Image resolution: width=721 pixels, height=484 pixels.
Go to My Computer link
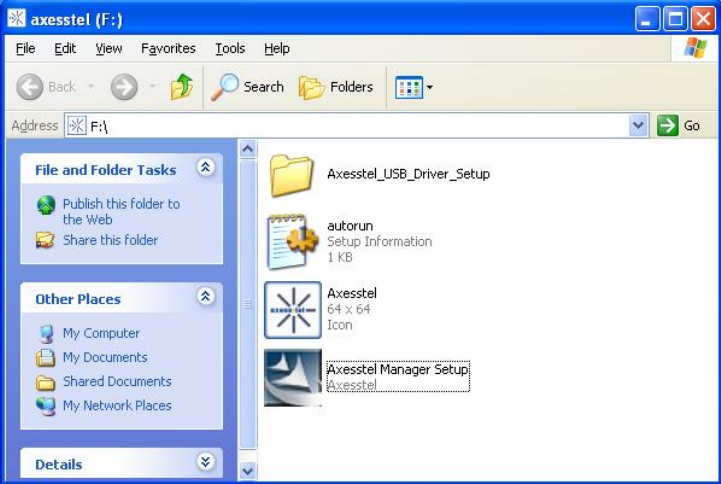point(101,333)
